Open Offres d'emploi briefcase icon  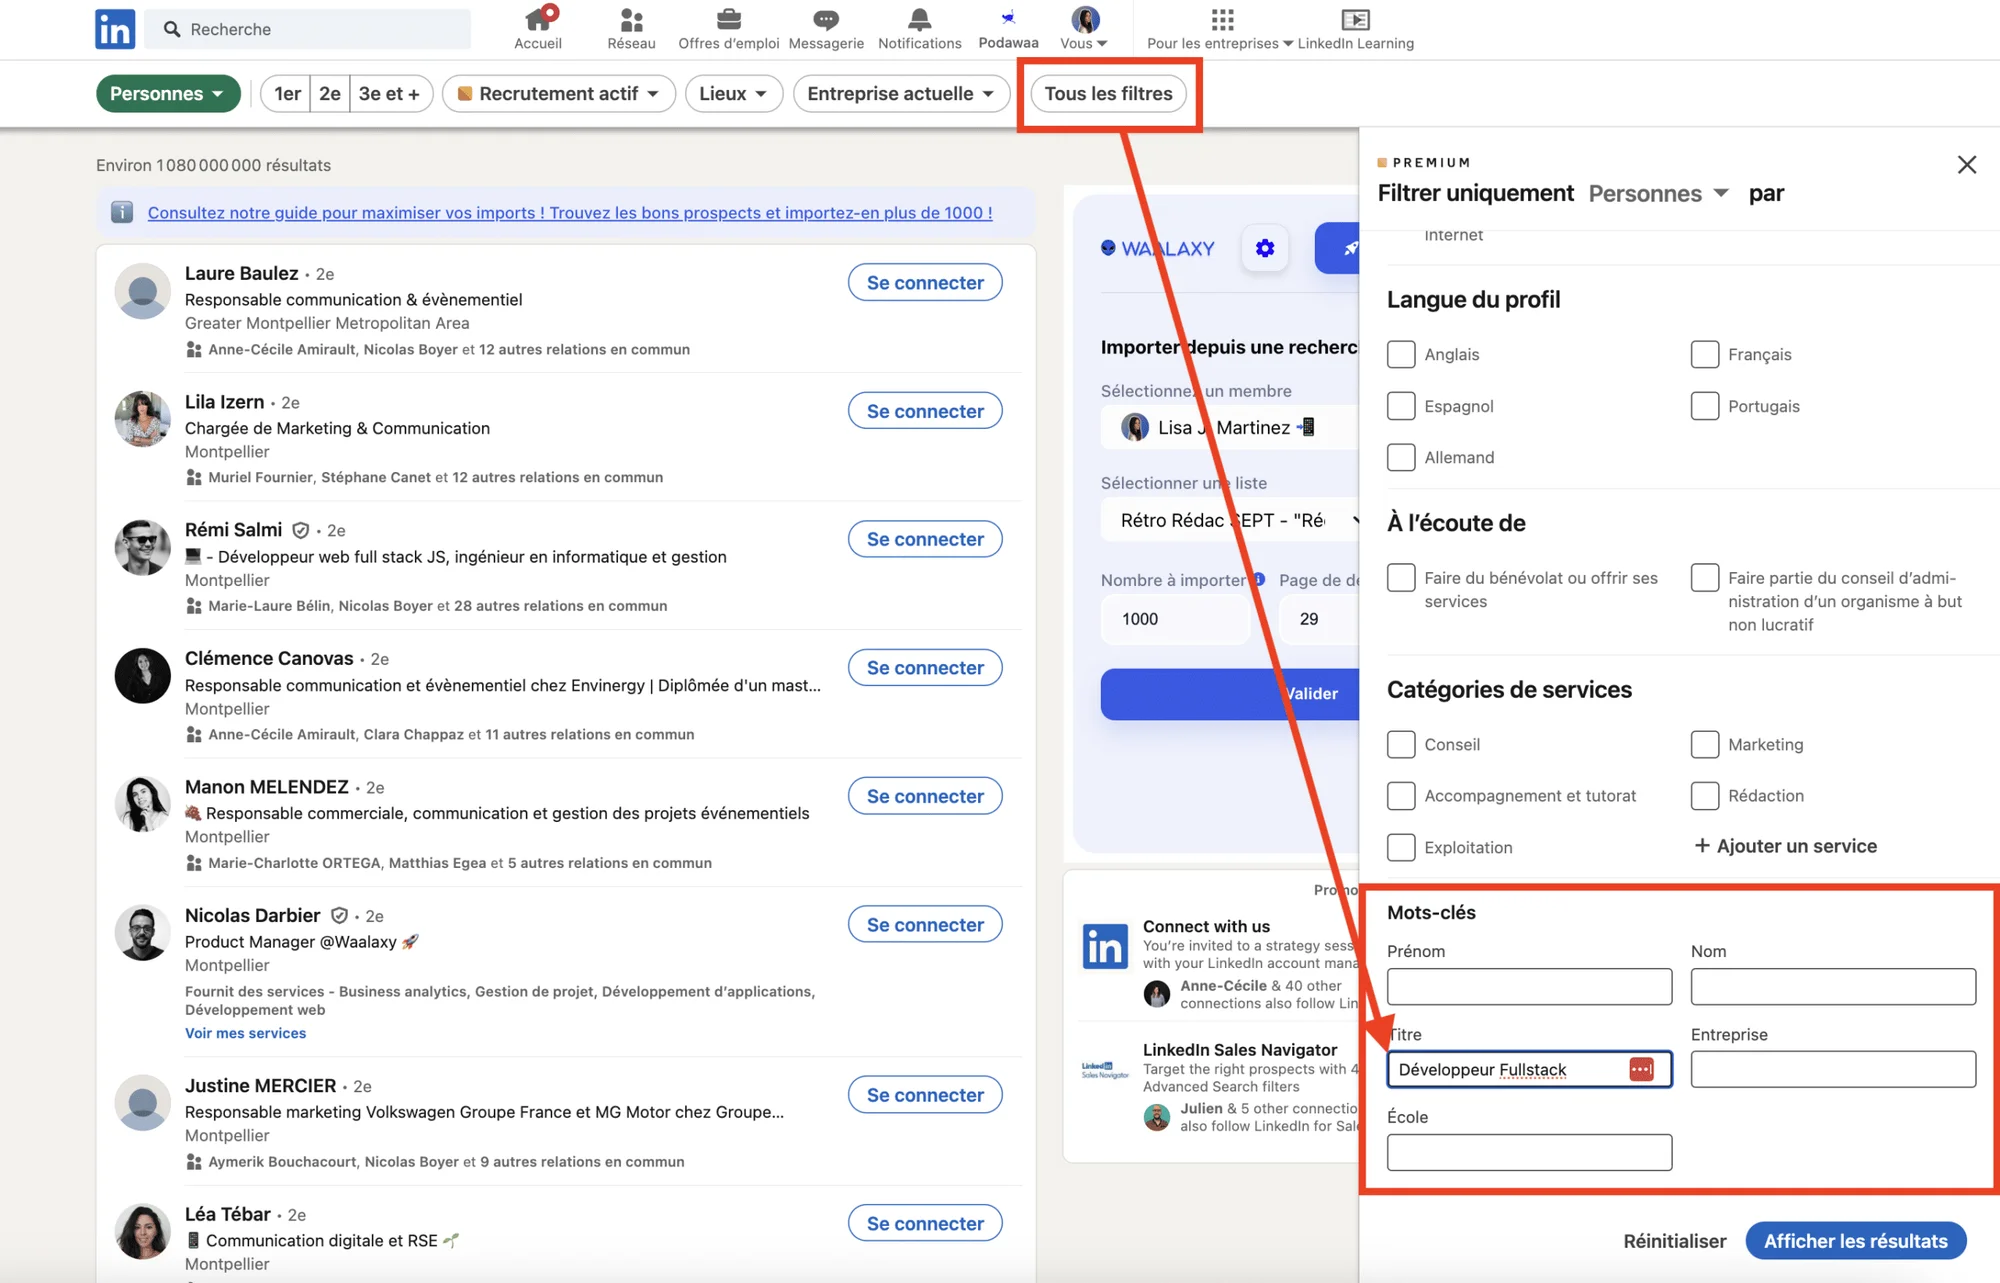pos(729,19)
